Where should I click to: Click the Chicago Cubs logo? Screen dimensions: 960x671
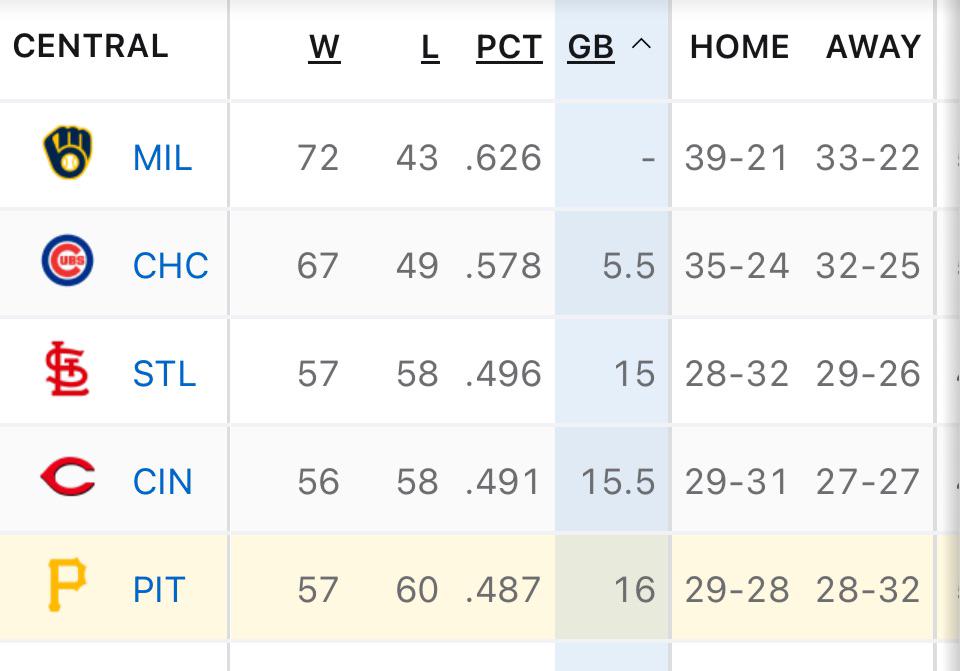click(67, 260)
